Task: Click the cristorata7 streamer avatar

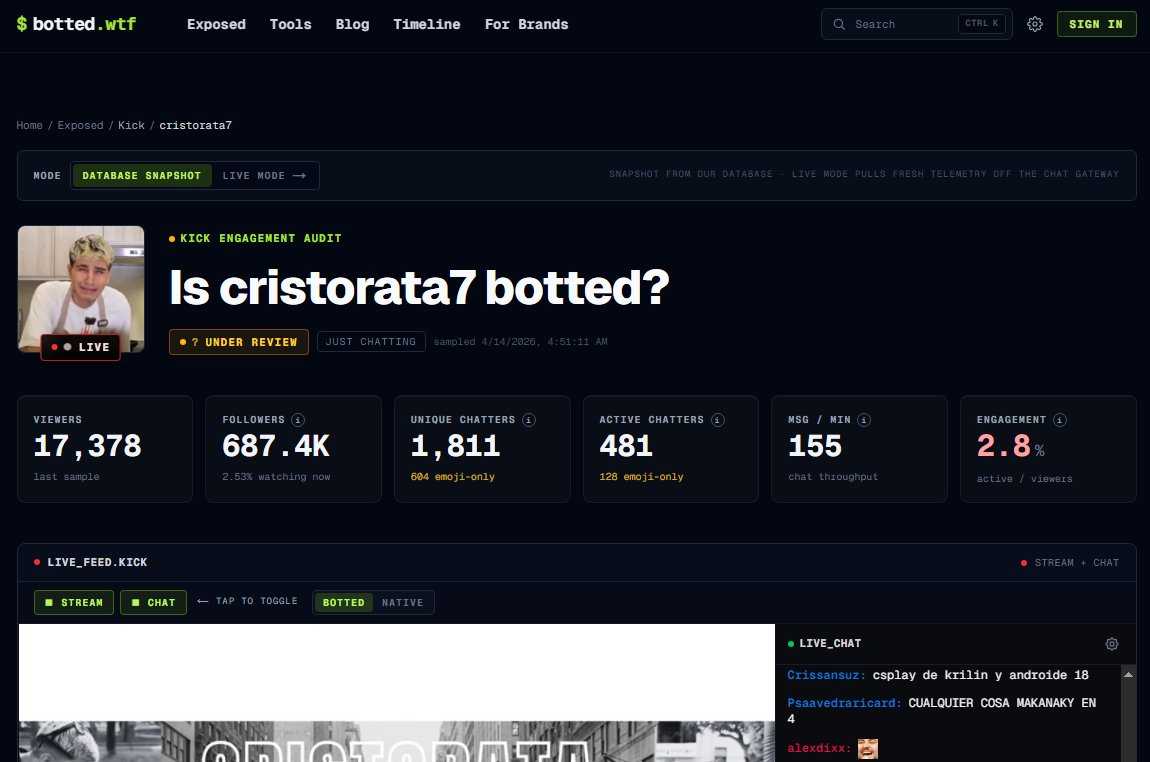Action: point(81,289)
